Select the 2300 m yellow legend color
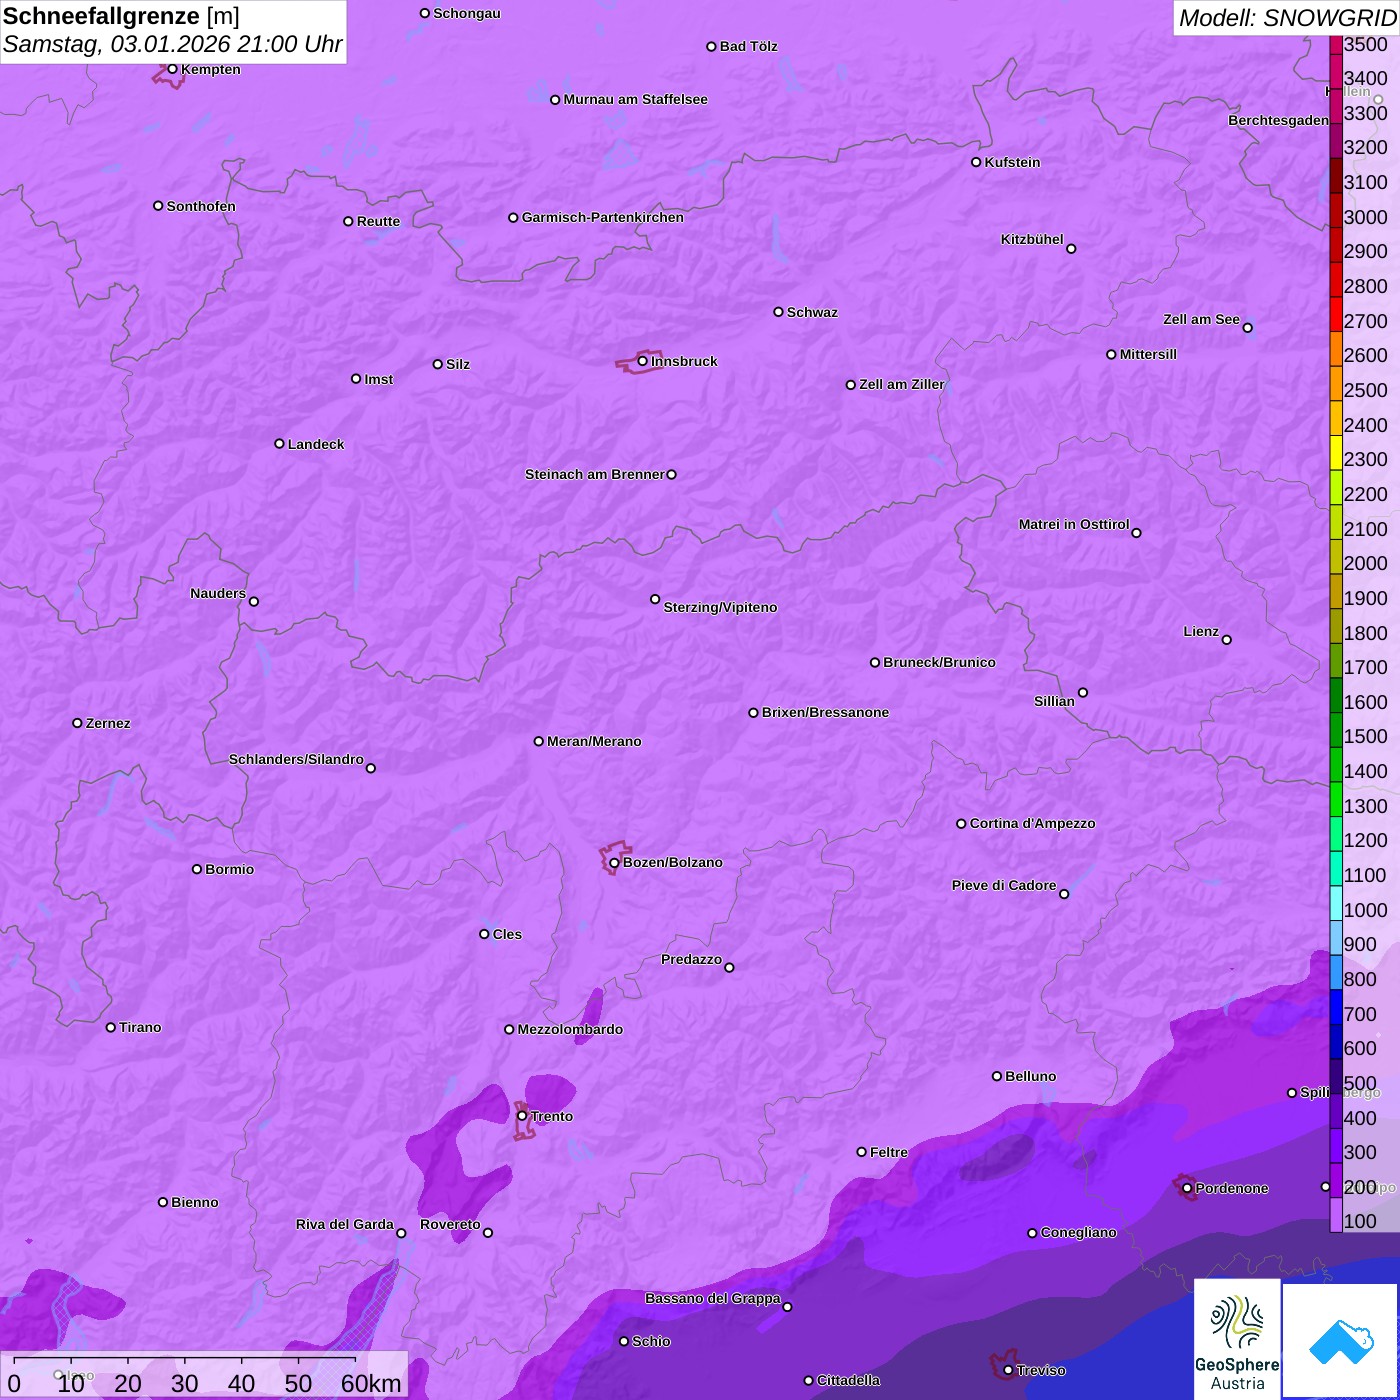The height and width of the screenshot is (1400, 1400). [1336, 452]
